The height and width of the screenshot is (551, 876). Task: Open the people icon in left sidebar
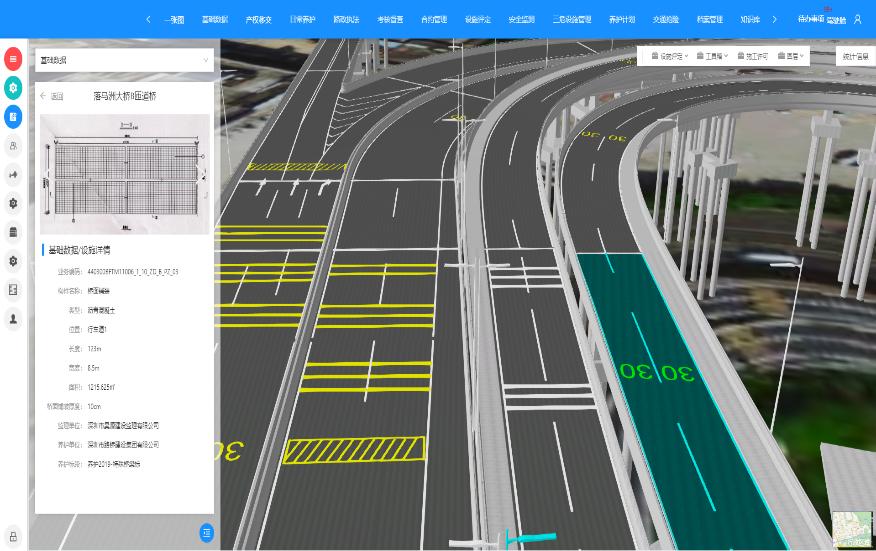tap(14, 146)
